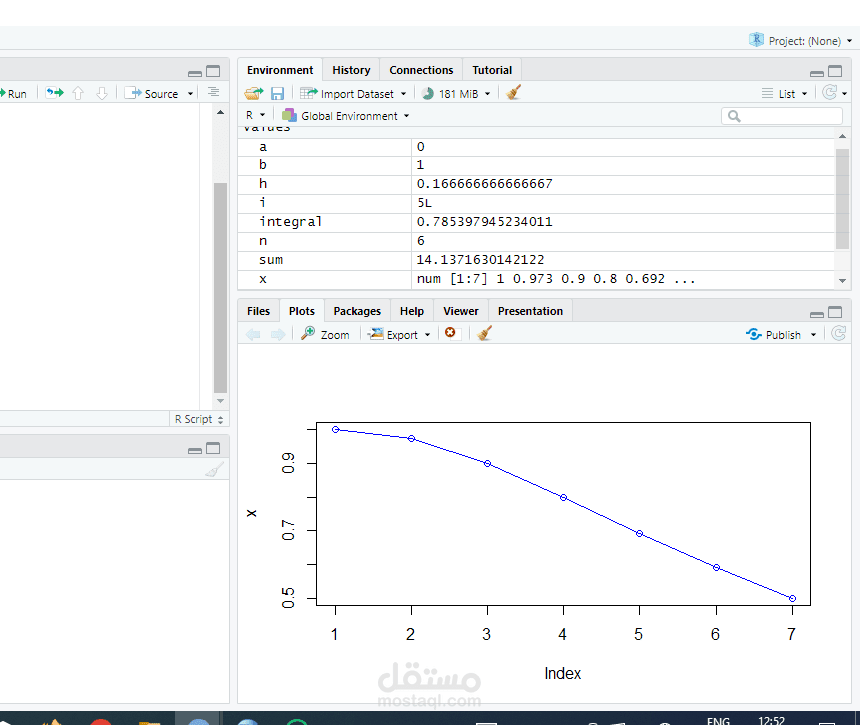
Task: Open the Global Environment dropdown
Action: click(x=346, y=116)
